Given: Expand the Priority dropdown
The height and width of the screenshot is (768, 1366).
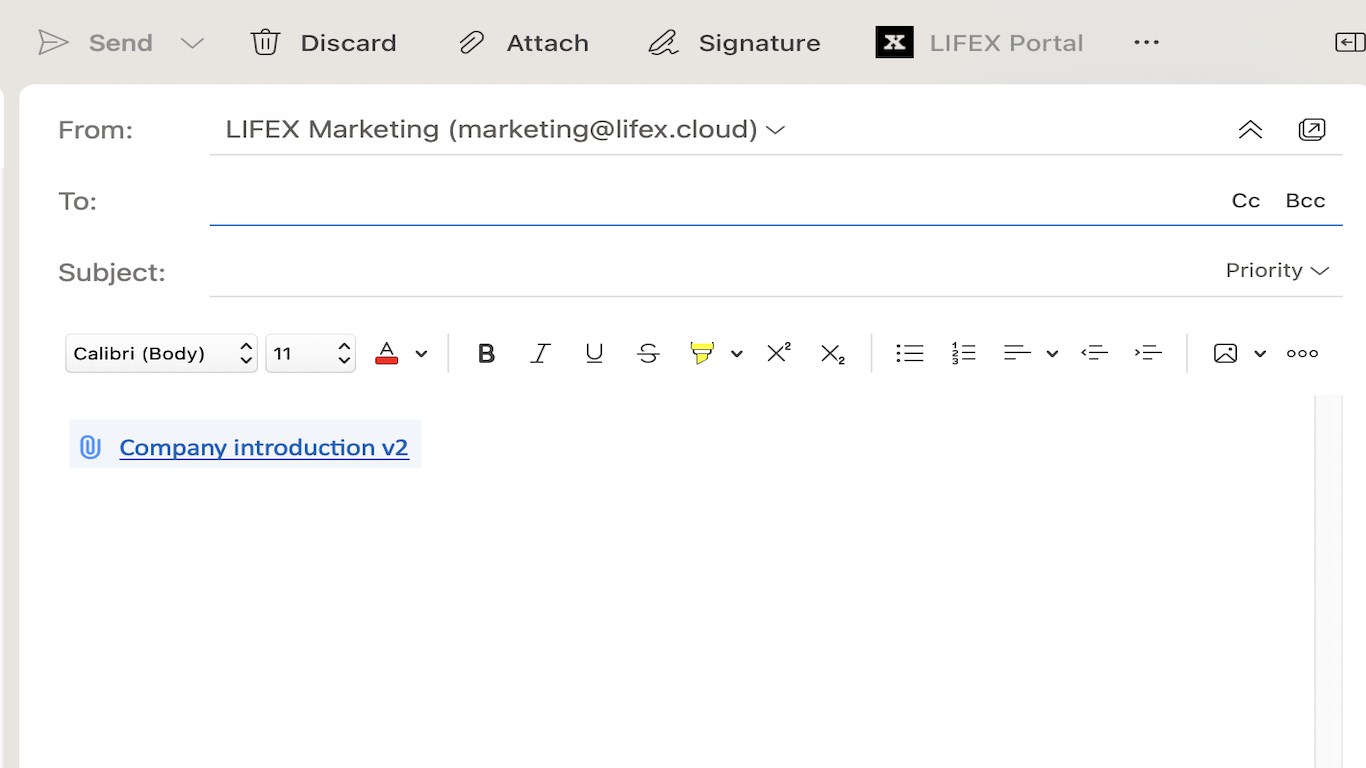Looking at the screenshot, I should click(1277, 271).
